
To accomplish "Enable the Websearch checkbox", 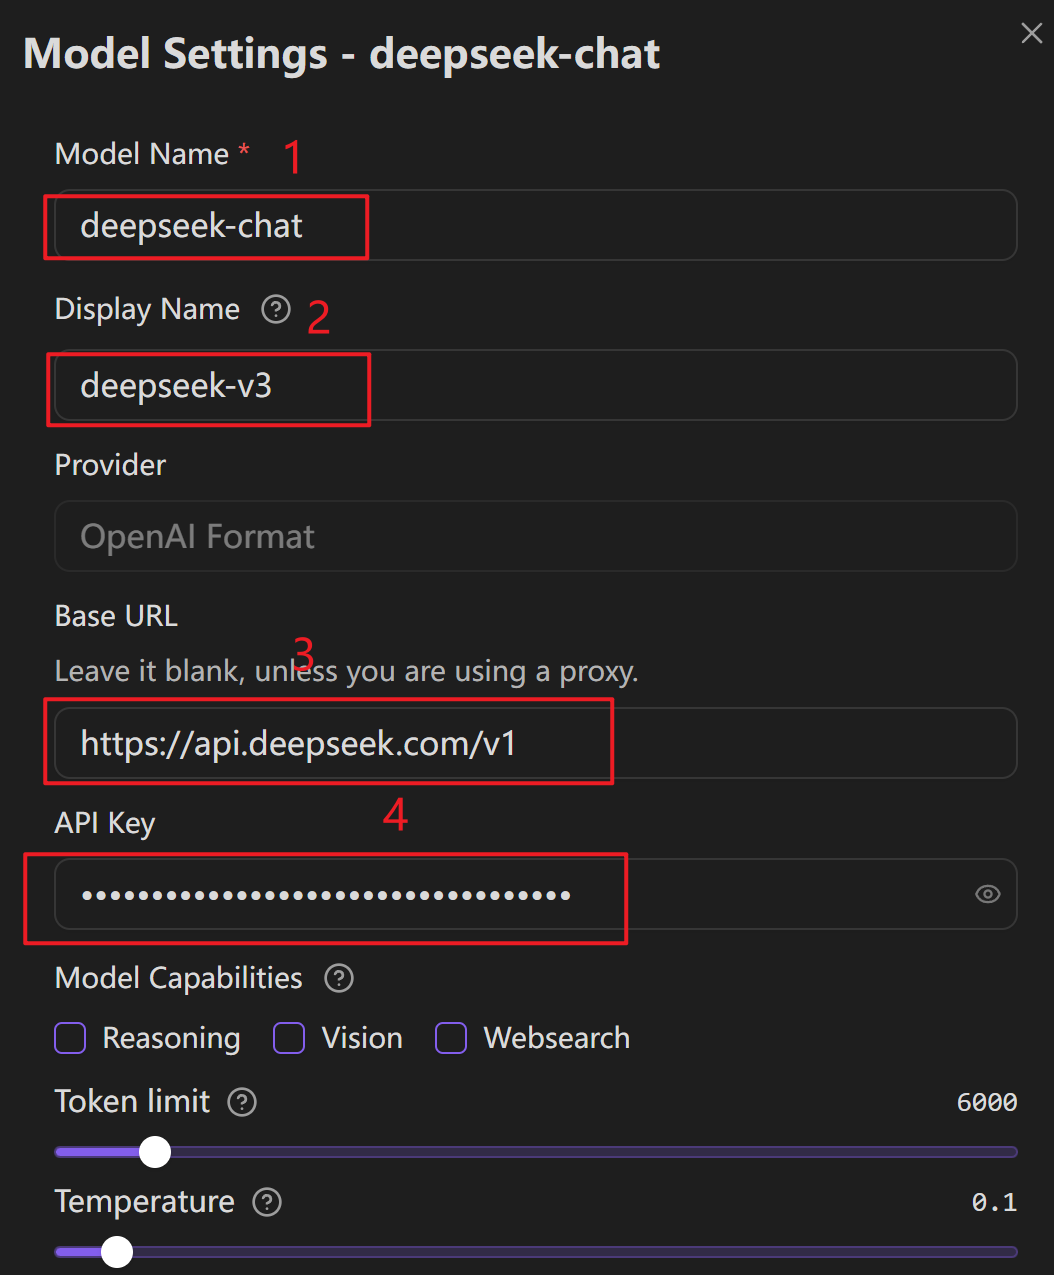I will click(x=451, y=1038).
